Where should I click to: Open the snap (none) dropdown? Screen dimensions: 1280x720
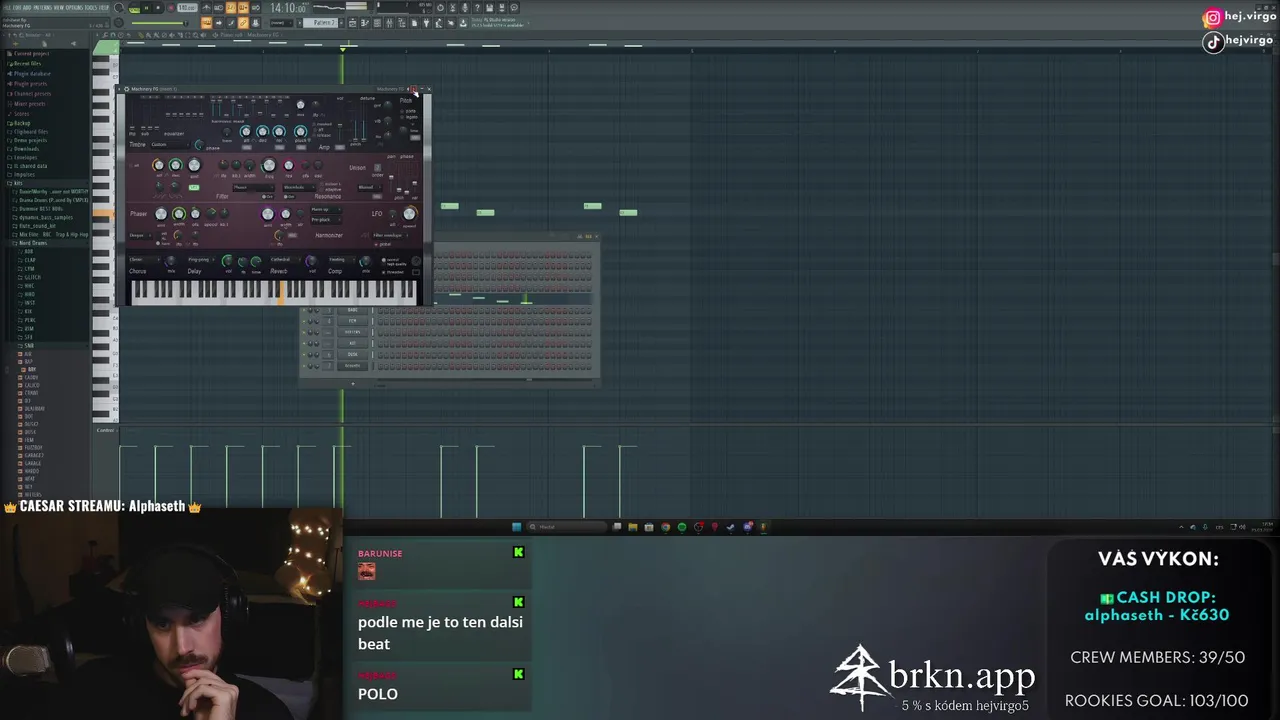(280, 22)
